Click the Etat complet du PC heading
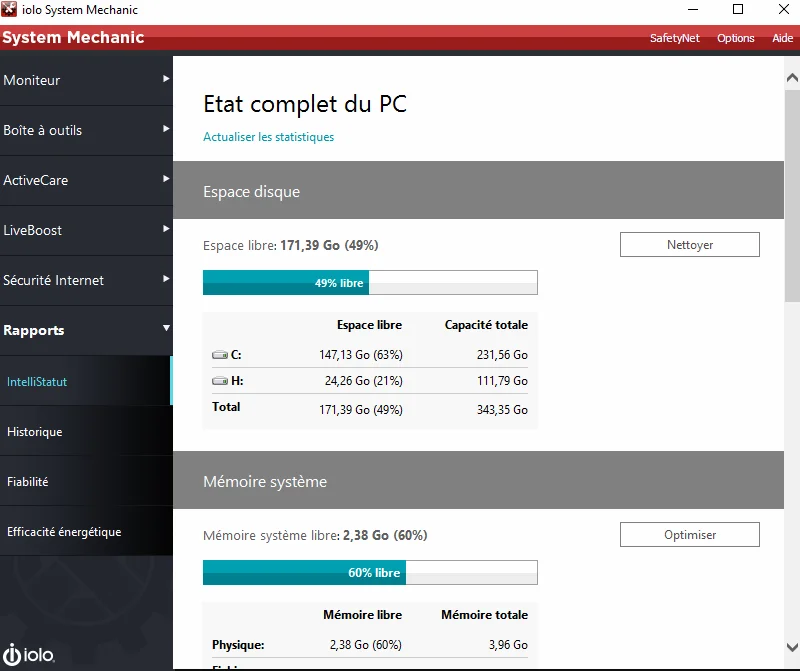Image resolution: width=800 pixels, height=671 pixels. point(305,104)
